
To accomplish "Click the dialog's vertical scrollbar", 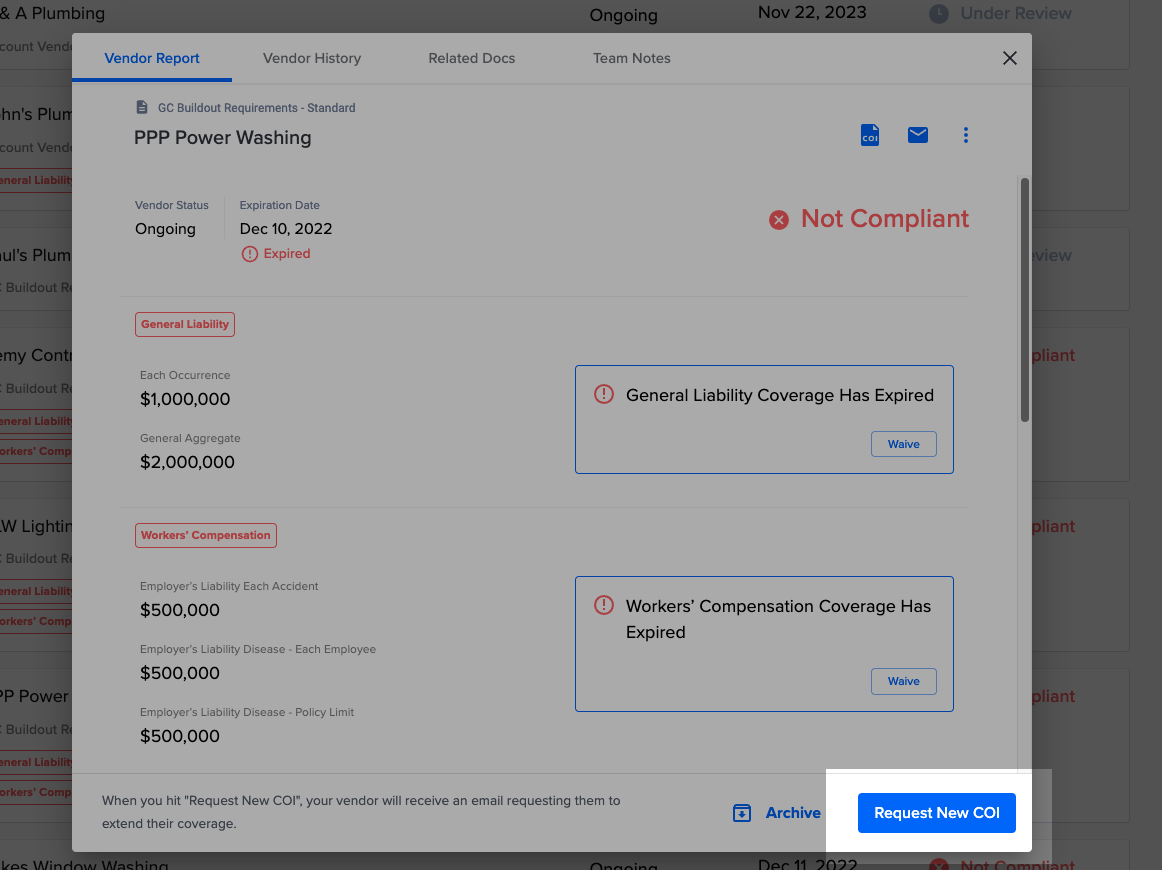I will pyautogui.click(x=1024, y=300).
